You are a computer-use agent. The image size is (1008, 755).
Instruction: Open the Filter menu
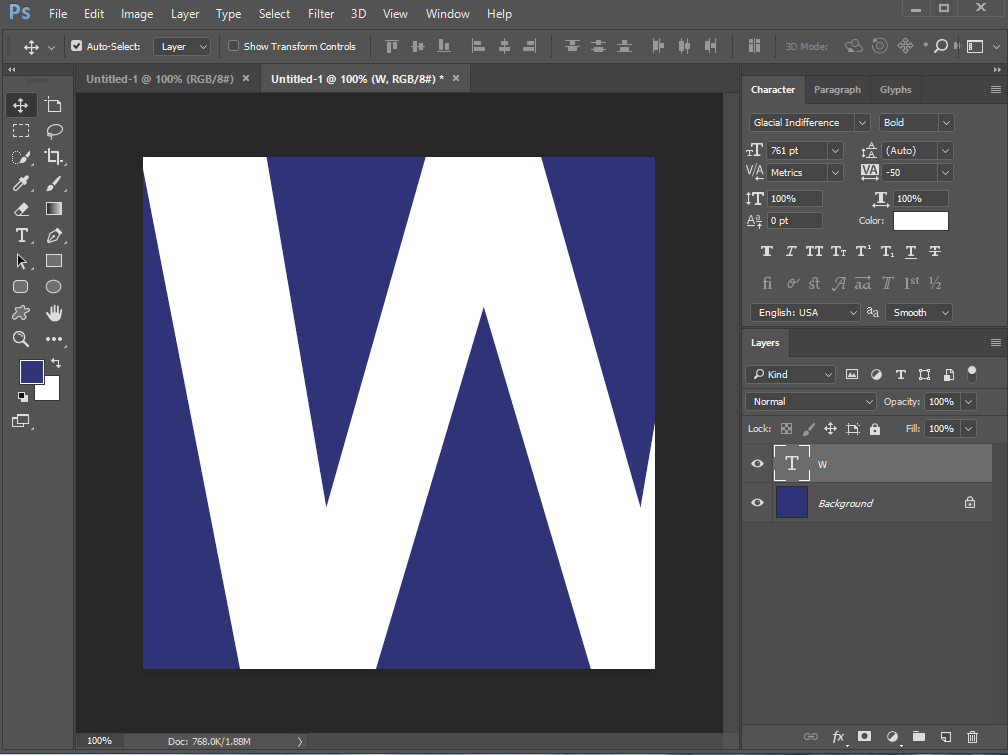point(321,14)
